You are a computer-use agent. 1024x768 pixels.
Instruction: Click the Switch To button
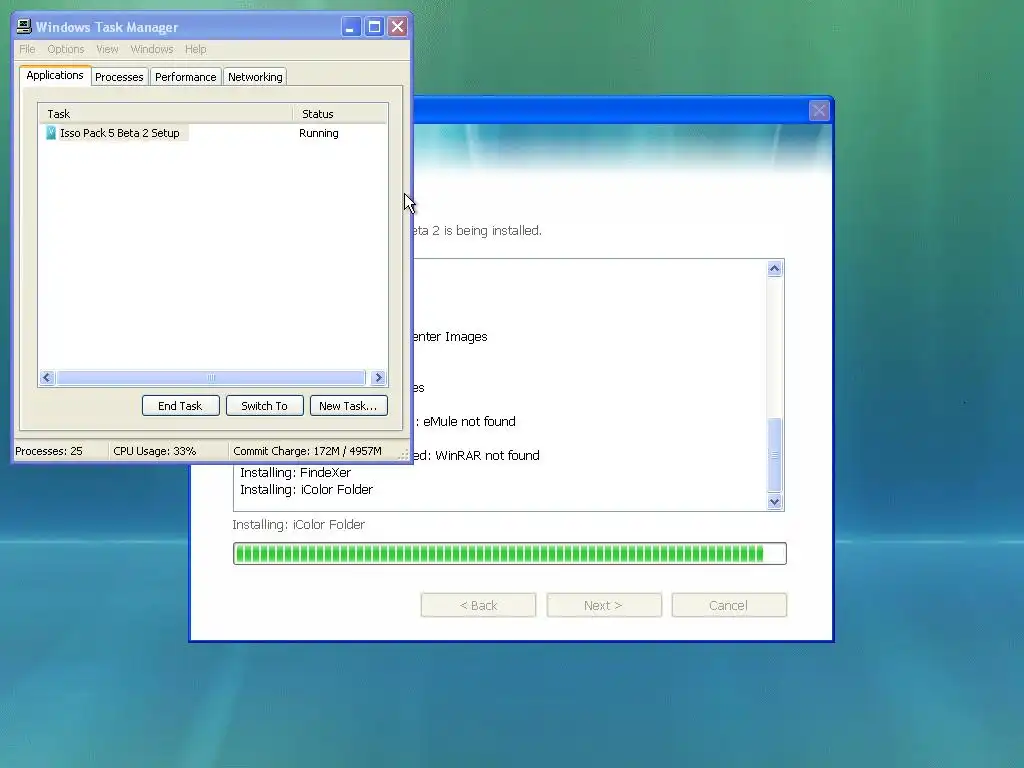(264, 406)
